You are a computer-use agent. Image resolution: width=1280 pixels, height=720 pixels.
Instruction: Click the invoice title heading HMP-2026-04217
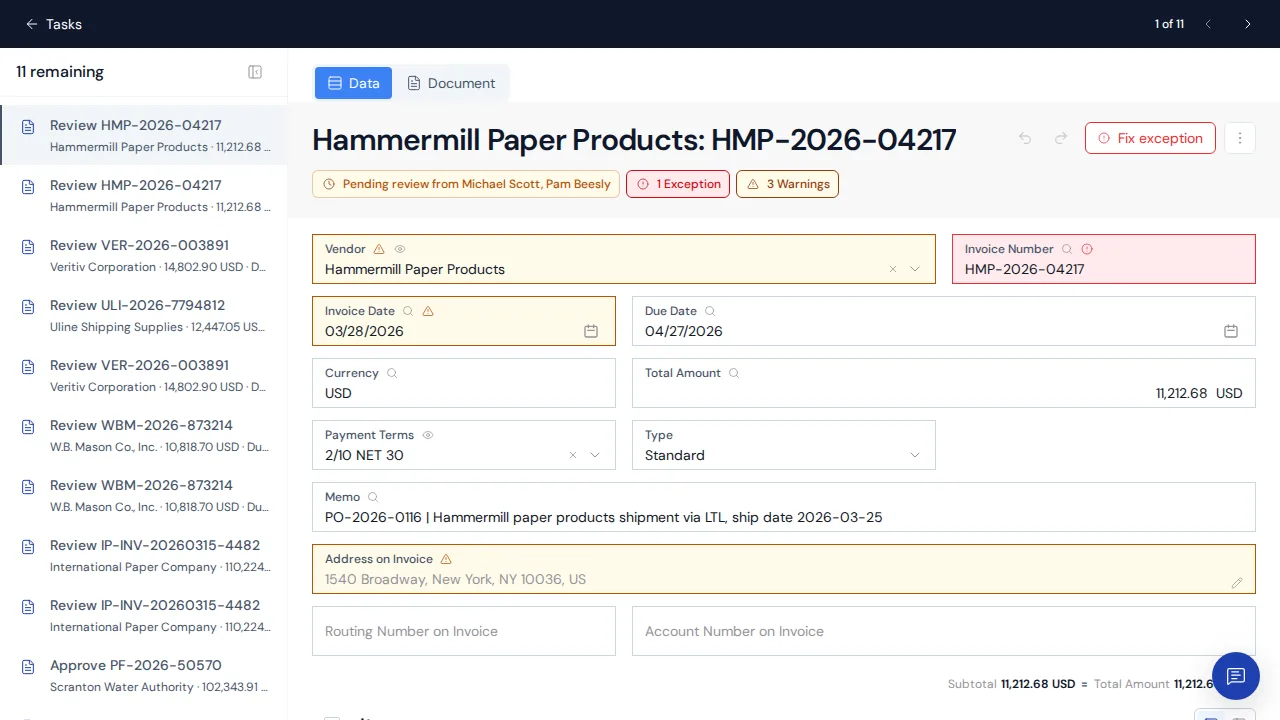click(x=634, y=139)
